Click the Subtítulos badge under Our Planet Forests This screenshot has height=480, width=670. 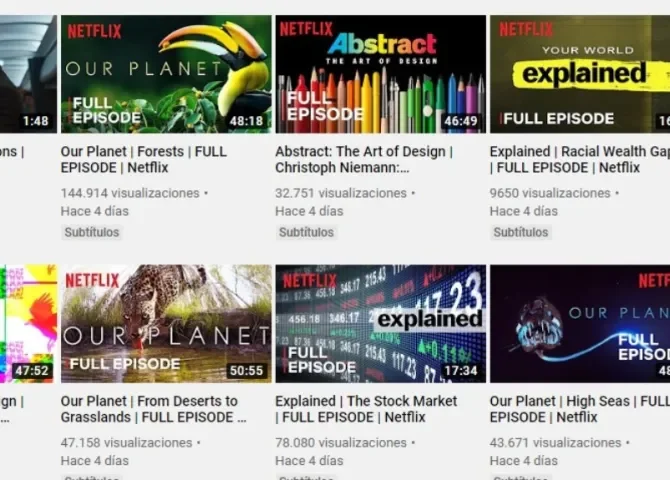92,232
